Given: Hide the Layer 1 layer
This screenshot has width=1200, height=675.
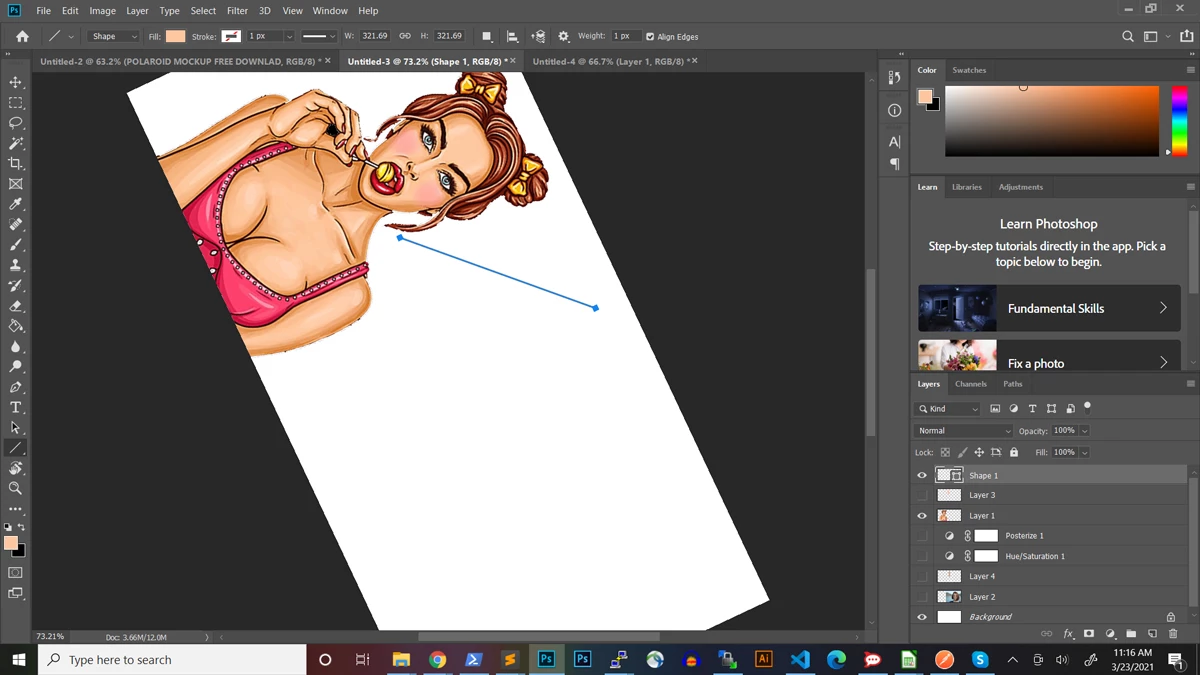Looking at the screenshot, I should (x=922, y=516).
